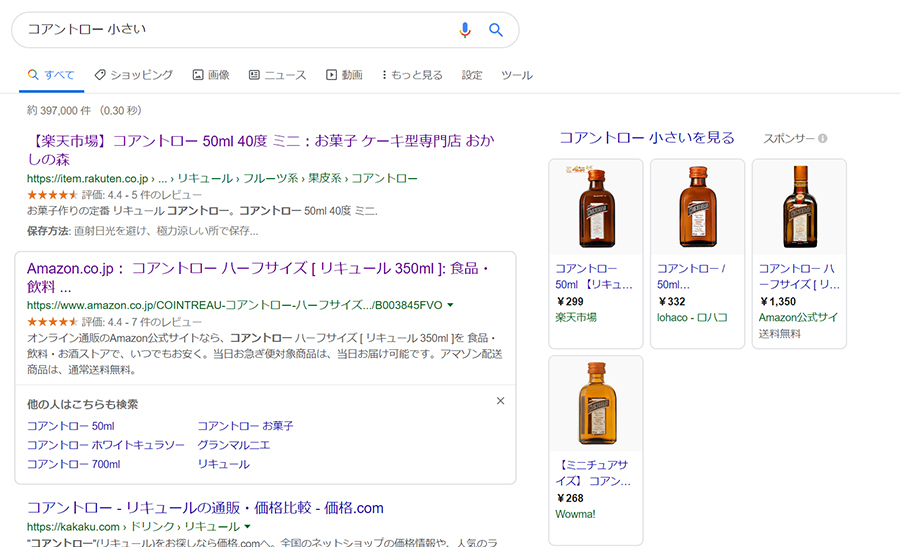Image resolution: width=900 pixels, height=547 pixels.
Task: Open product title コアントロー 50ml 【リキュ…
Action: tap(594, 276)
